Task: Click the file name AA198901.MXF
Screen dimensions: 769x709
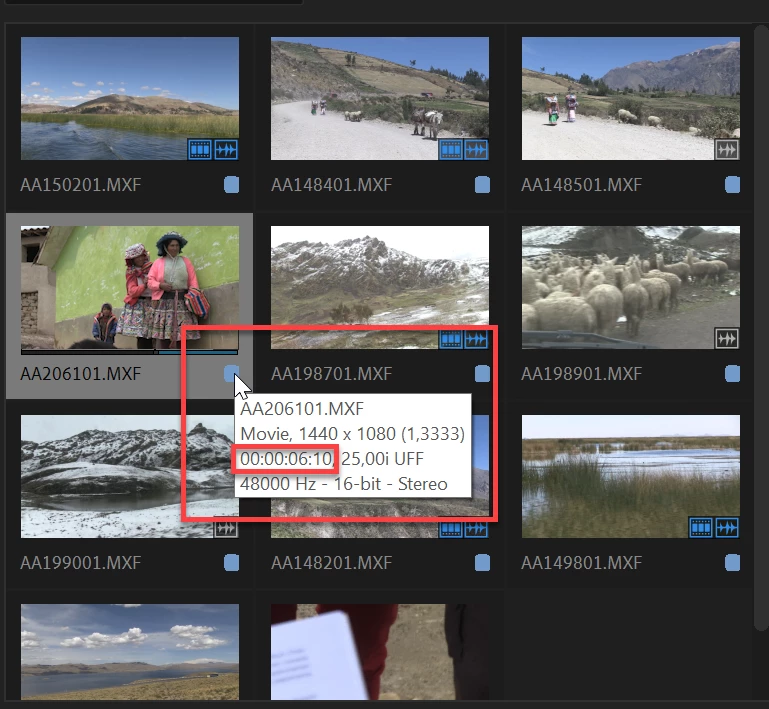Action: click(582, 374)
